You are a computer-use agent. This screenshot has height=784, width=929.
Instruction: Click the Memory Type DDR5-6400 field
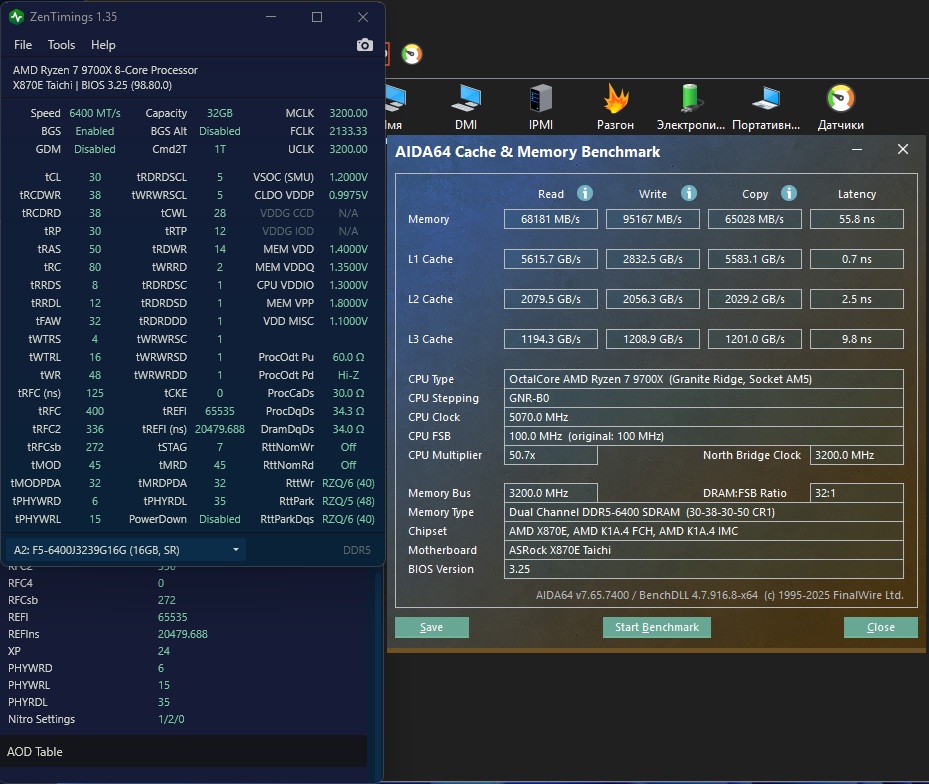click(703, 512)
